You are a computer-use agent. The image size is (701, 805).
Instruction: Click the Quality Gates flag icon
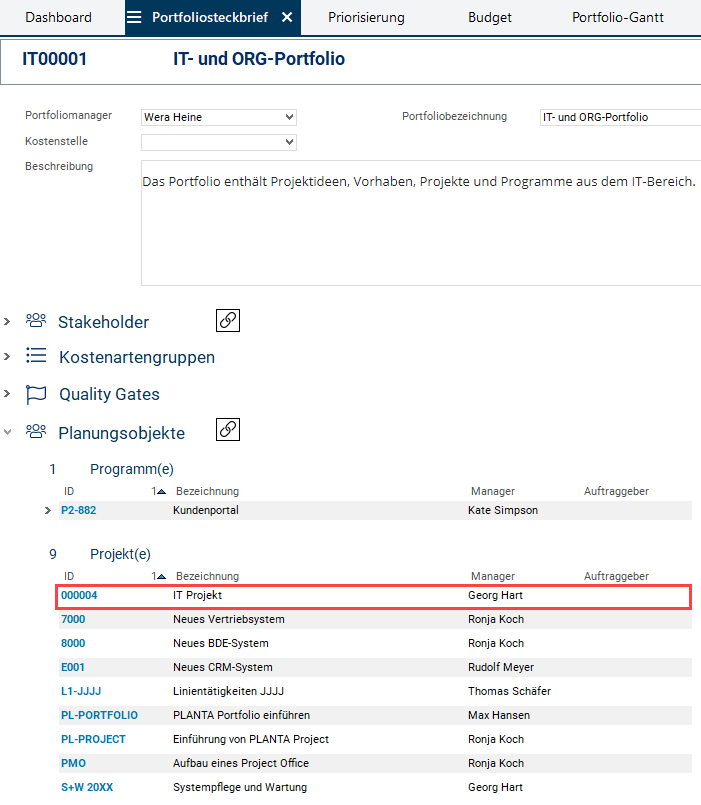click(x=36, y=394)
